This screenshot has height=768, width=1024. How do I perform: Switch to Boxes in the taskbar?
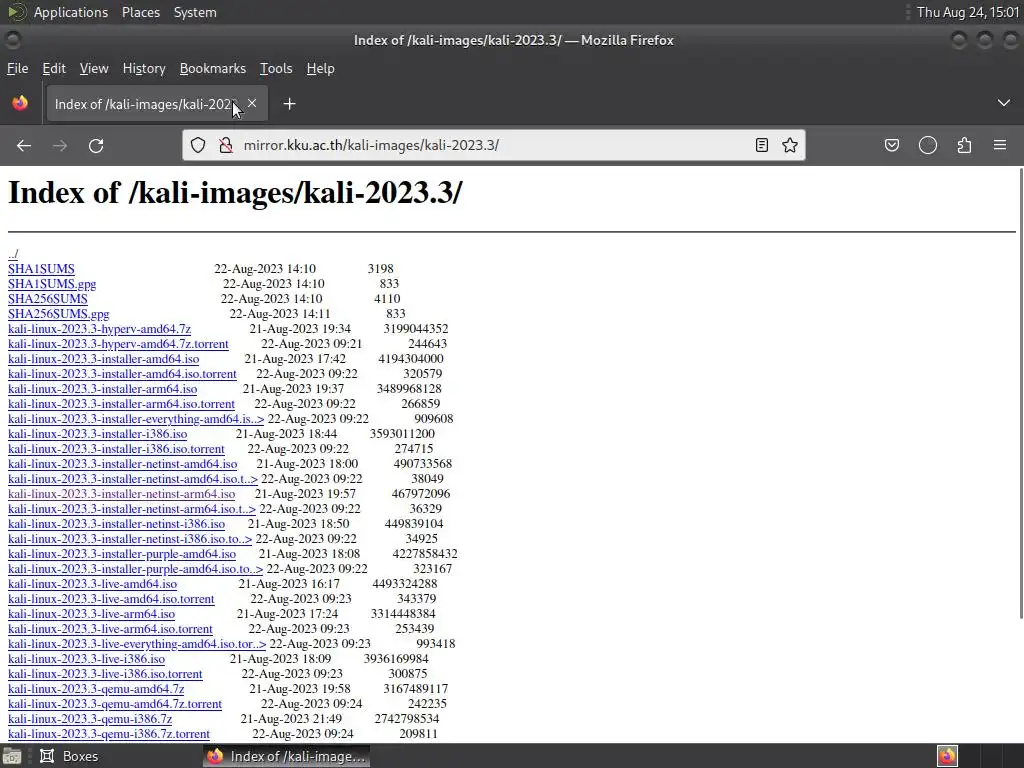click(69, 756)
